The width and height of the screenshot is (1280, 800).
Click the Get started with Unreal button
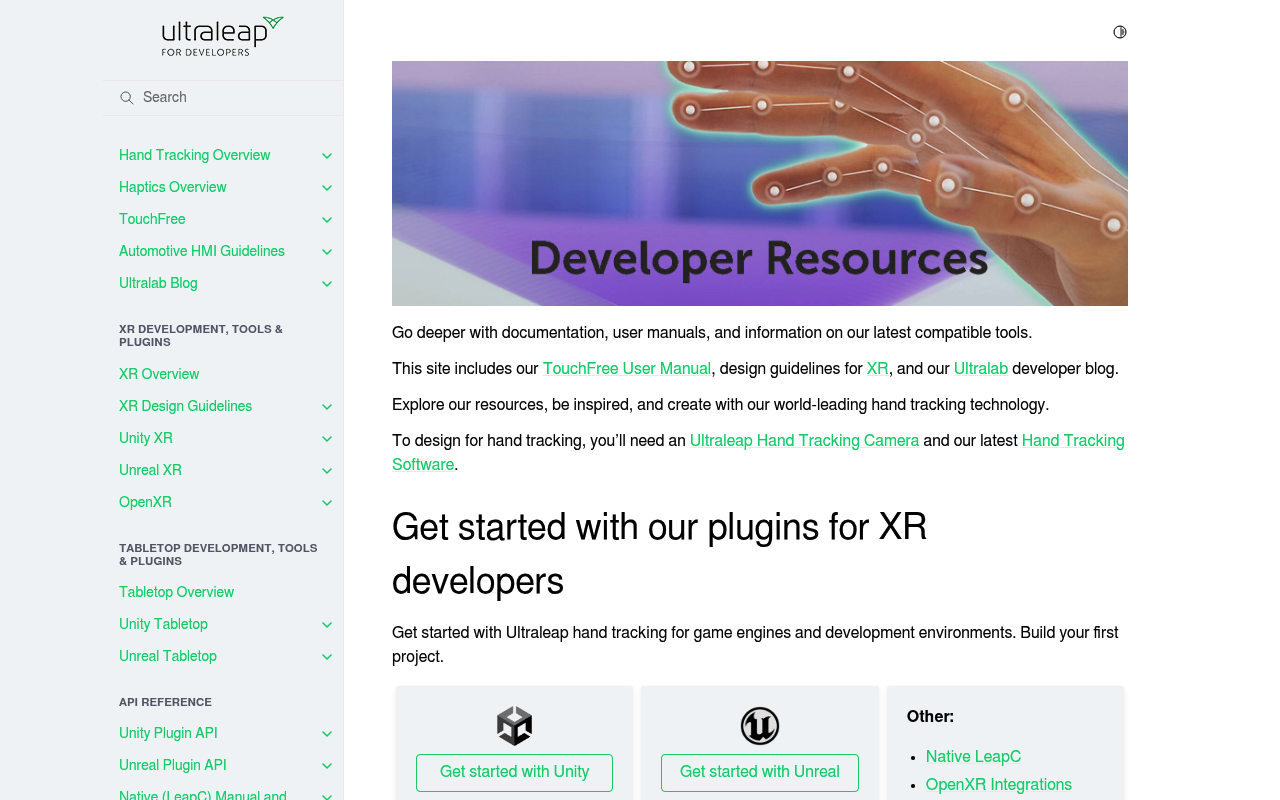[x=760, y=772]
